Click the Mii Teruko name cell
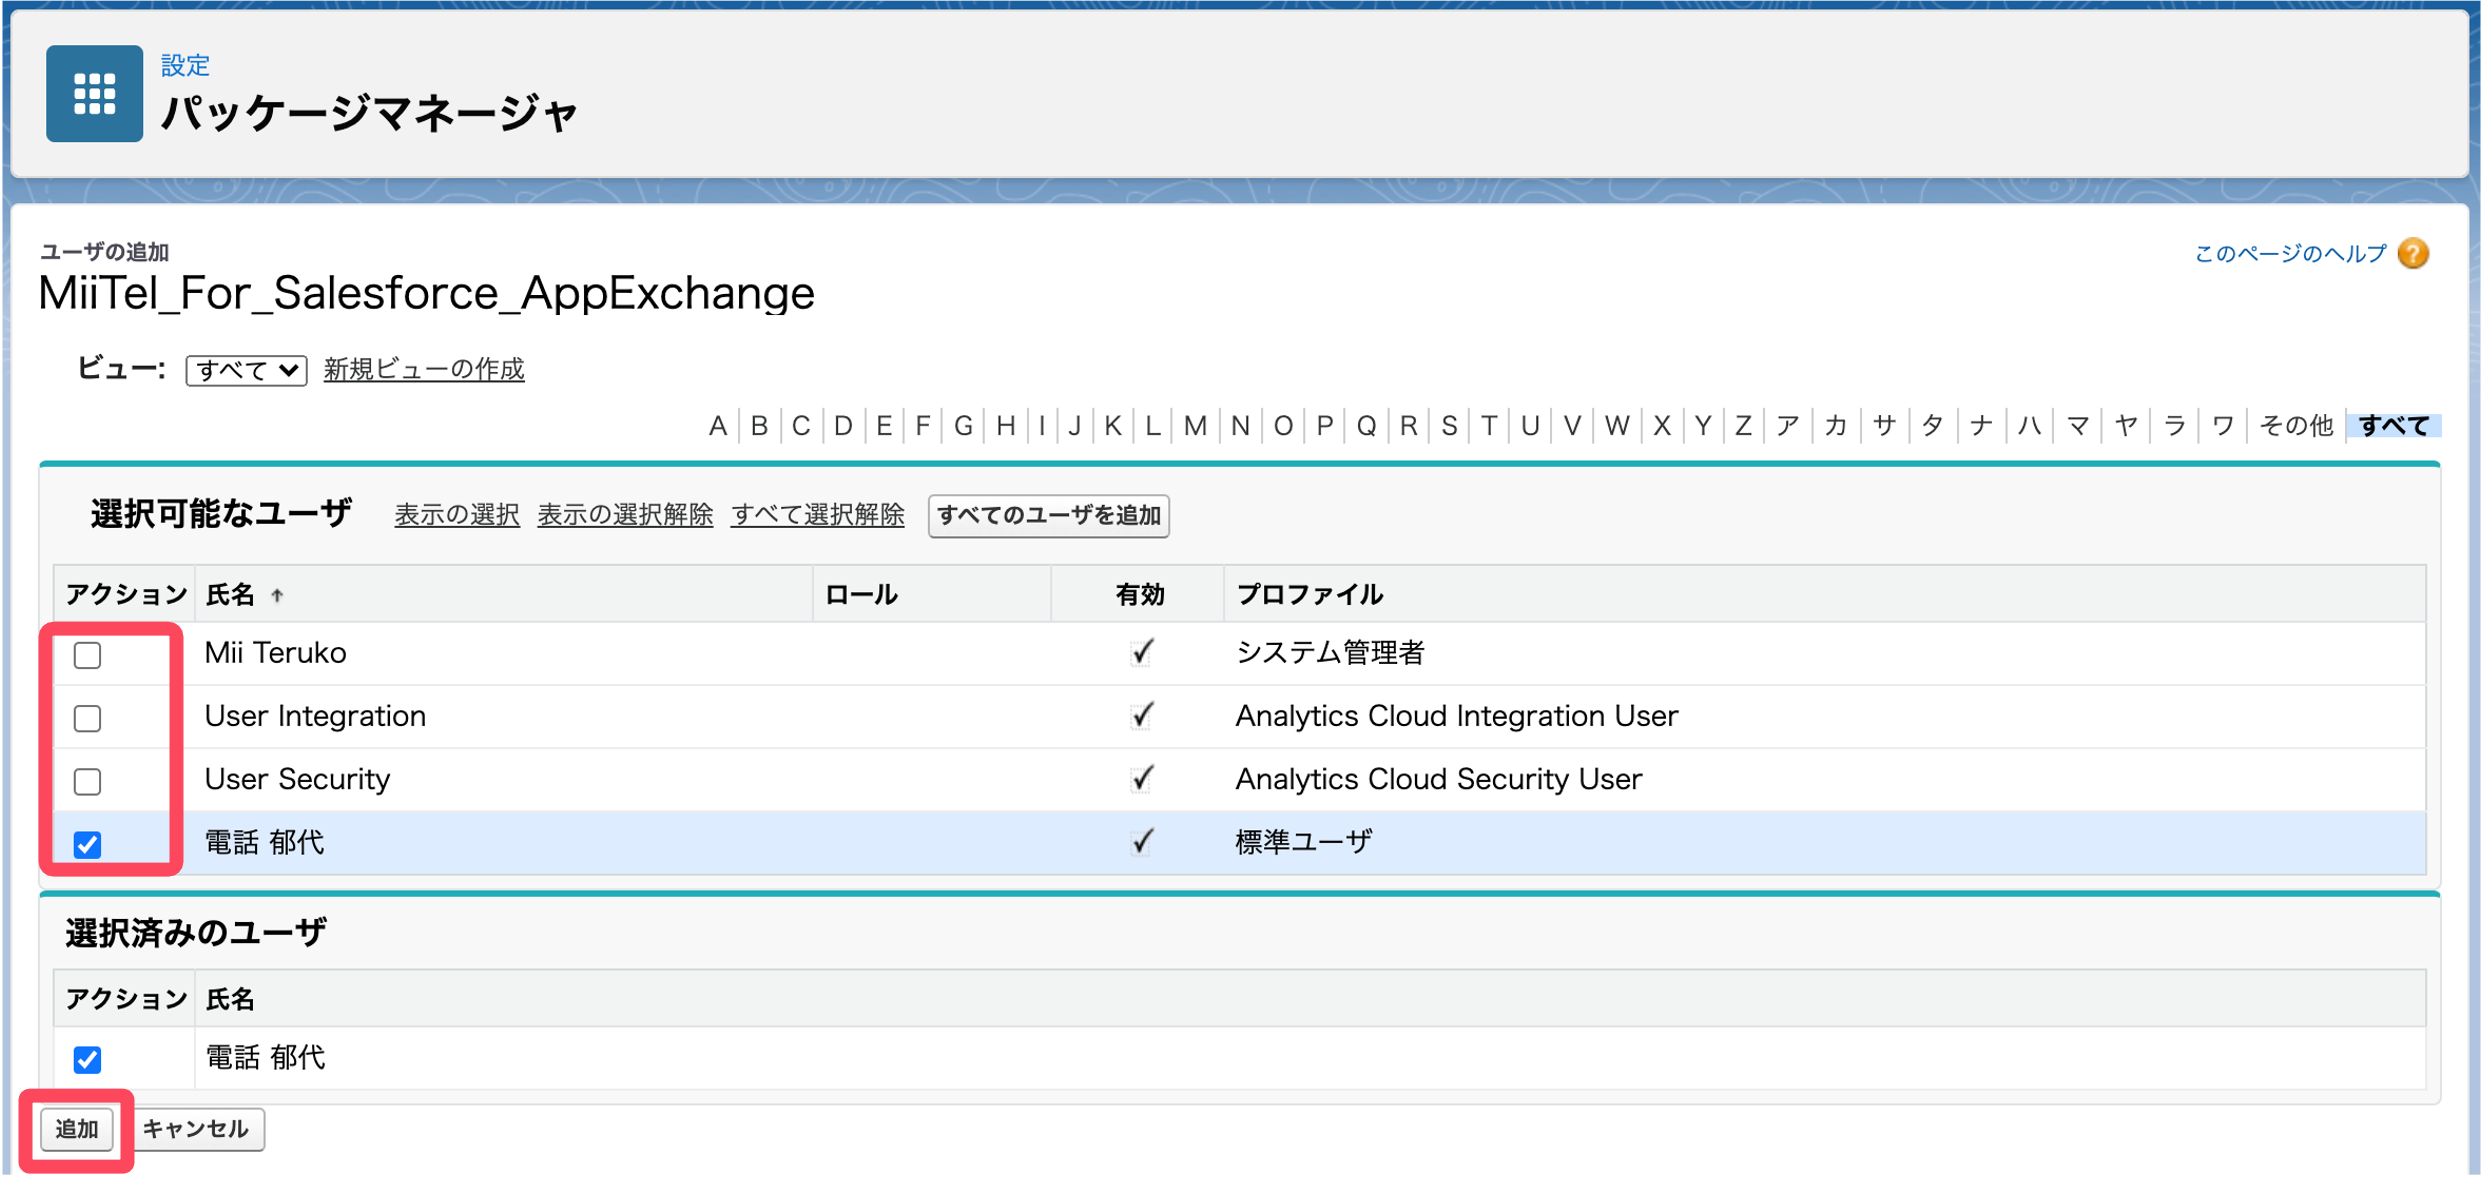Image resolution: width=2484 pixels, height=1177 pixels. coord(275,654)
